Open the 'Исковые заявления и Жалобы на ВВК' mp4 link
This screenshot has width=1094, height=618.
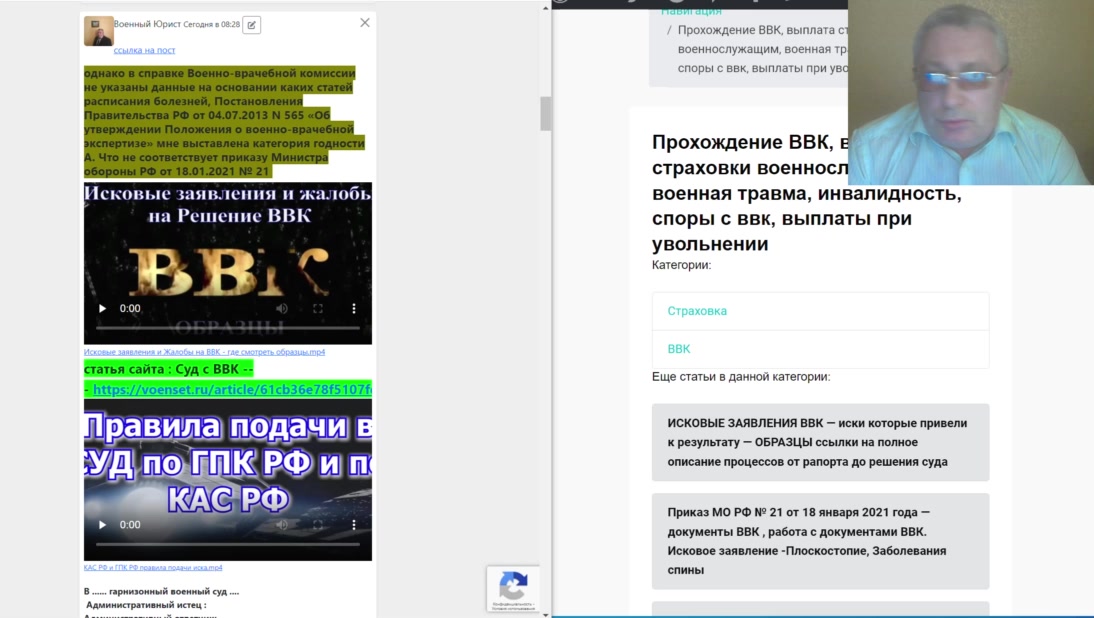pyautogui.click(x=204, y=352)
